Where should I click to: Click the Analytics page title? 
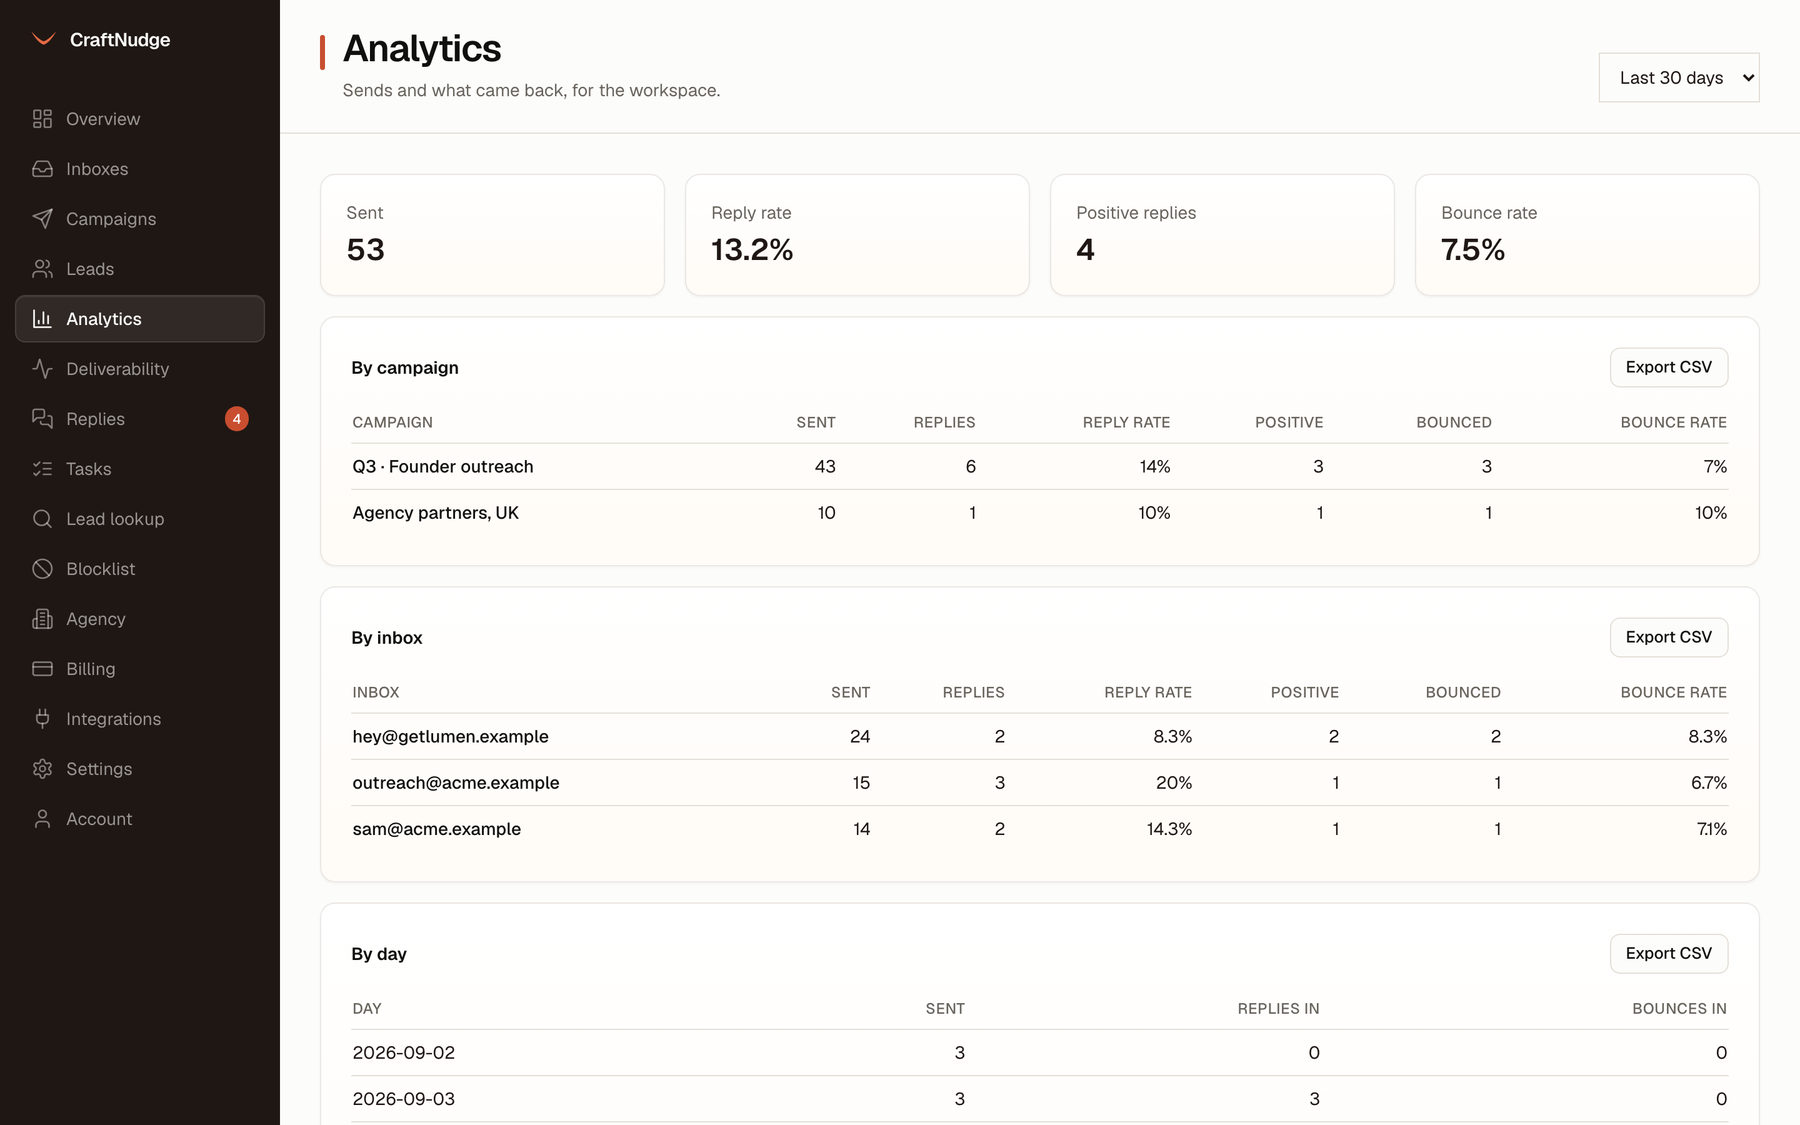(422, 48)
